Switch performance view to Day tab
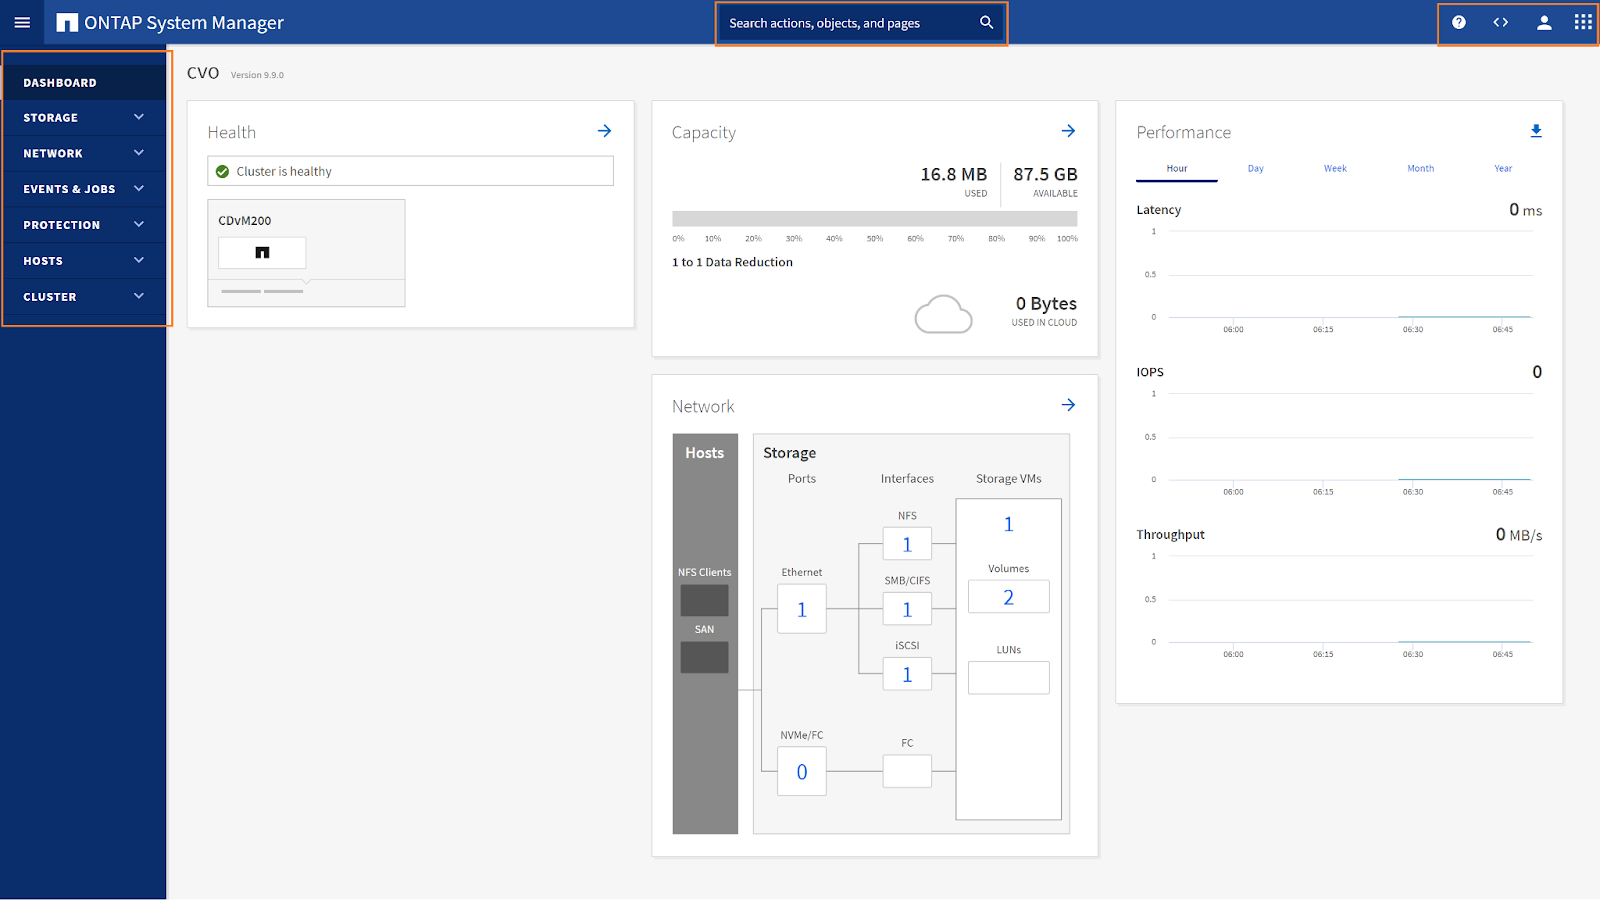1600x900 pixels. [x=1255, y=169]
